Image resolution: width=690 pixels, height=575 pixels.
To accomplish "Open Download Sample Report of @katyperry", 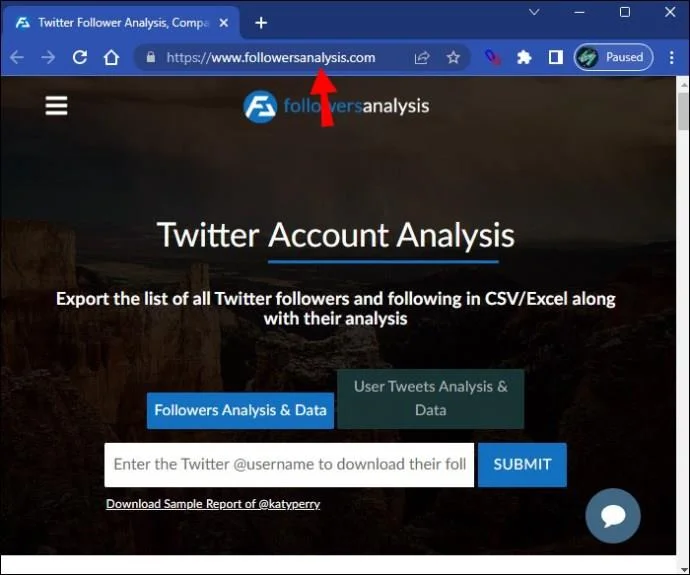I will pyautogui.click(x=213, y=504).
